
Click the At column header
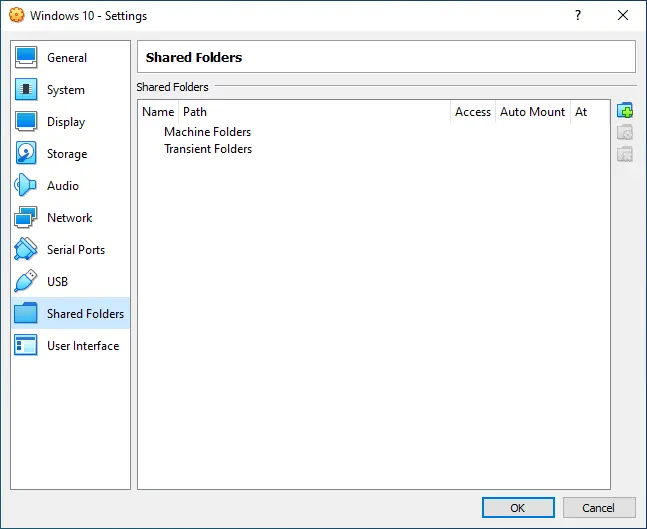(x=590, y=112)
